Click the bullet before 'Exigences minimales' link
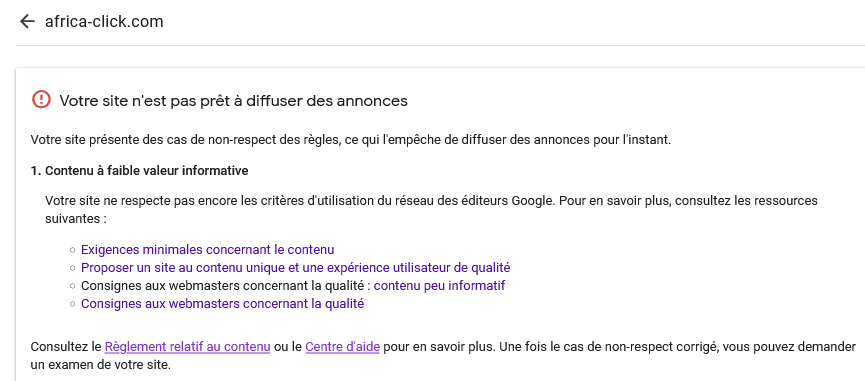This screenshot has height=381, width=865. click(72, 250)
